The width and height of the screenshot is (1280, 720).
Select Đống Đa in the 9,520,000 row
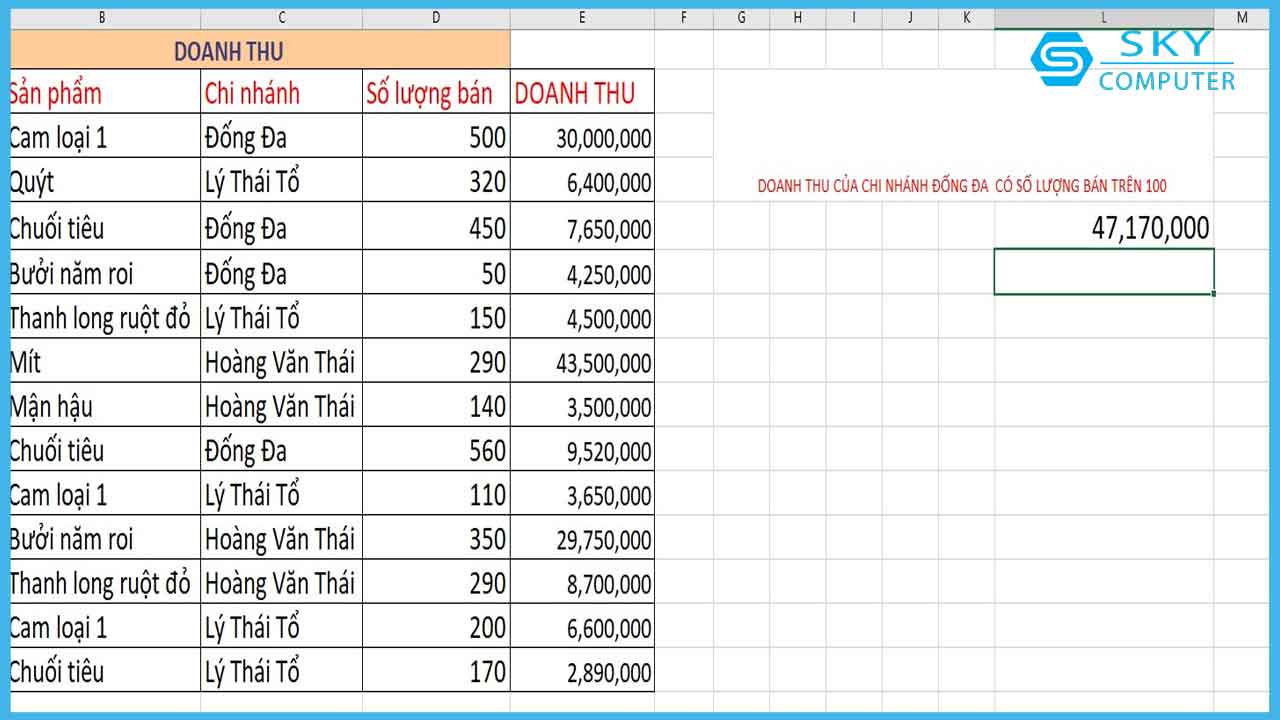point(281,450)
